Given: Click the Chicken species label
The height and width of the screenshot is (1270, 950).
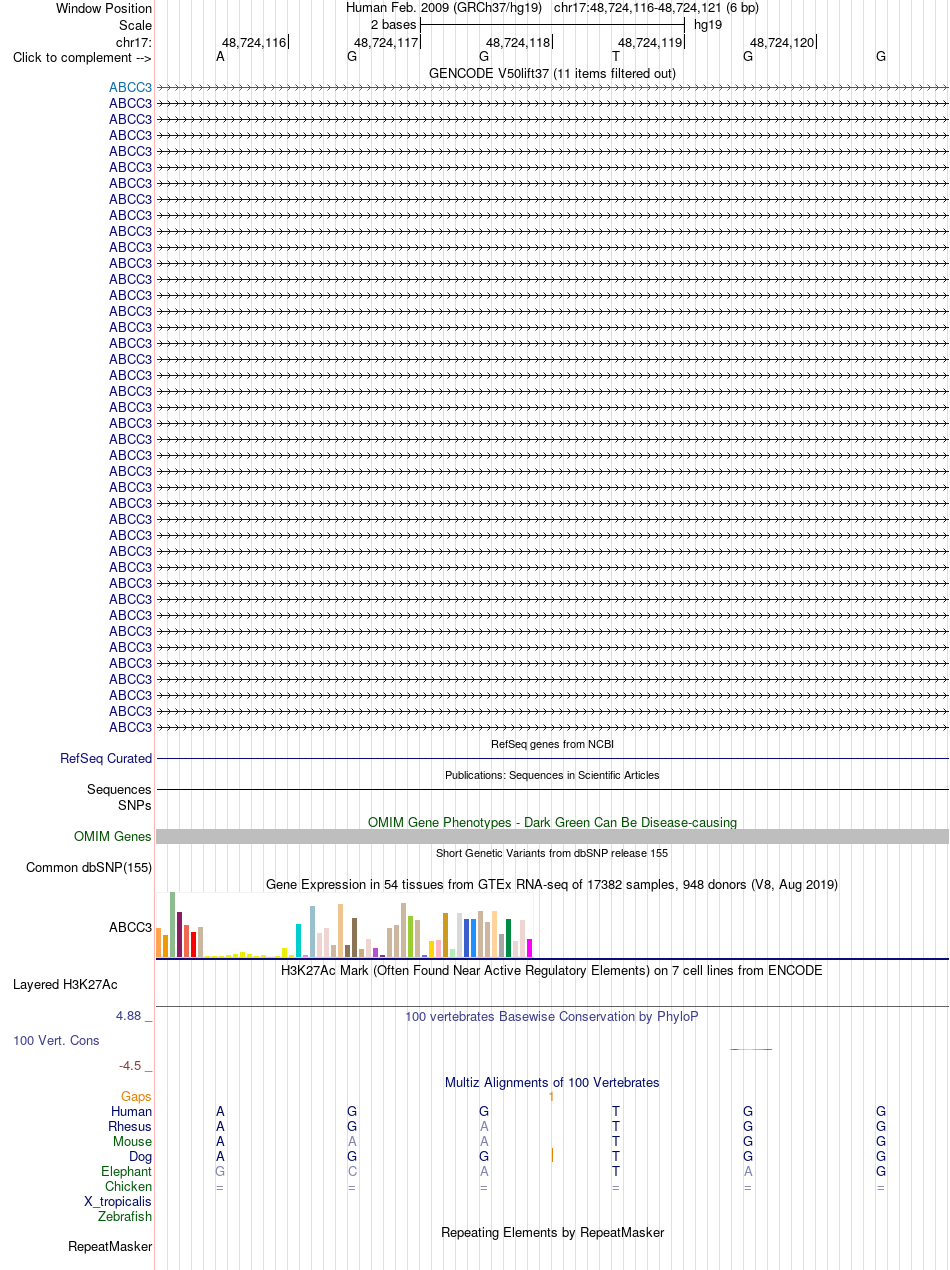Looking at the screenshot, I should 128,1186.
